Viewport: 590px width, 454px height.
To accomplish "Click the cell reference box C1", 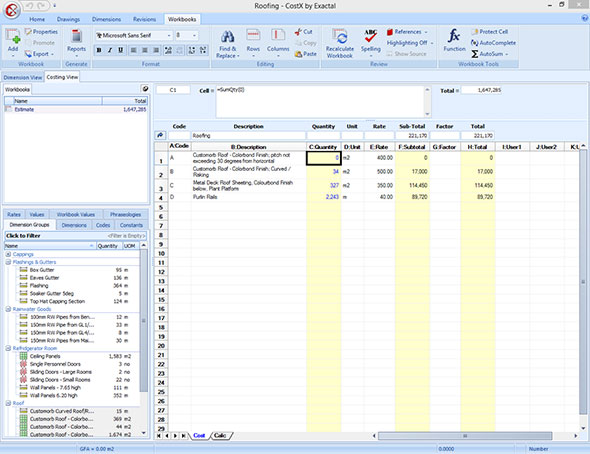I will (x=173, y=90).
